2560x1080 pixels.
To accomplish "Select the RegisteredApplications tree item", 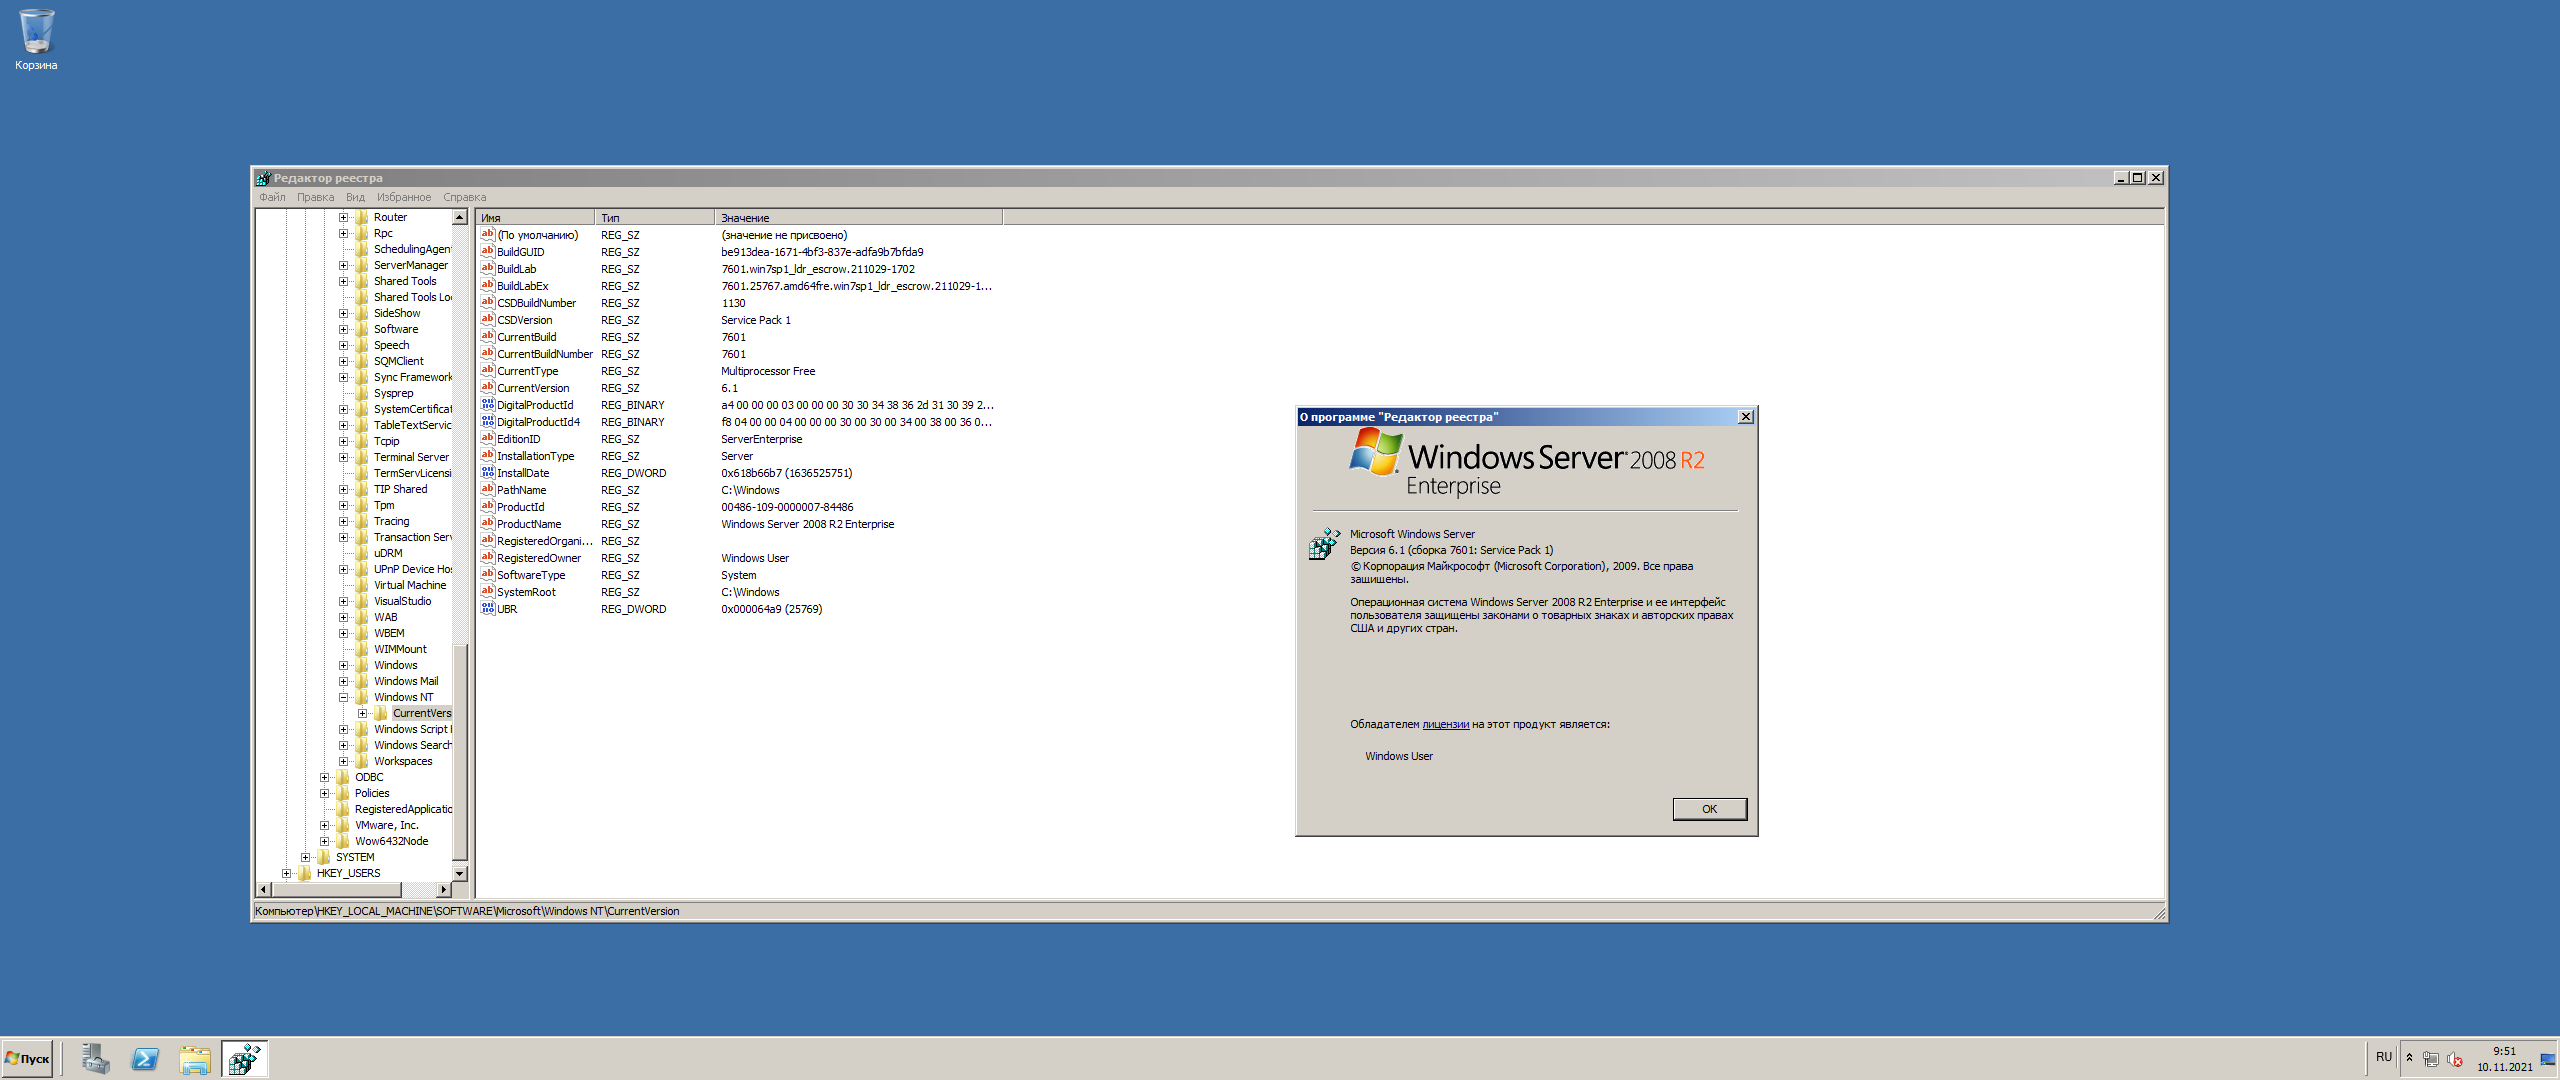I will click(403, 809).
